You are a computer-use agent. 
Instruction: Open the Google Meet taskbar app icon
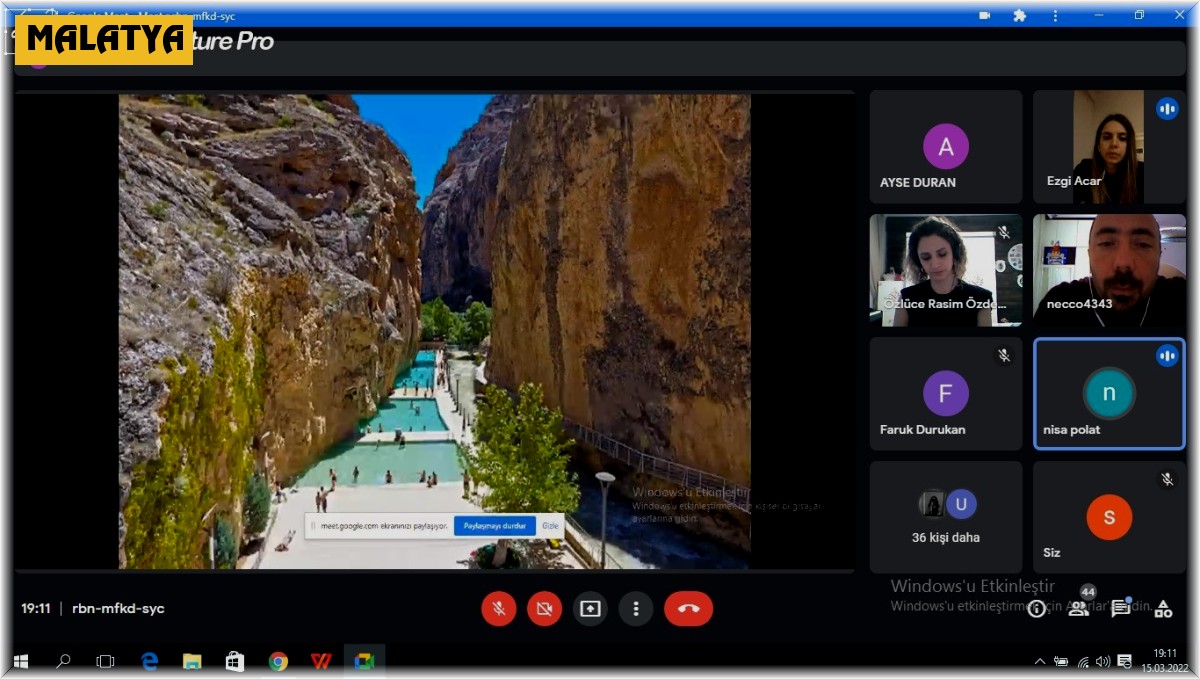pyautogui.click(x=364, y=661)
